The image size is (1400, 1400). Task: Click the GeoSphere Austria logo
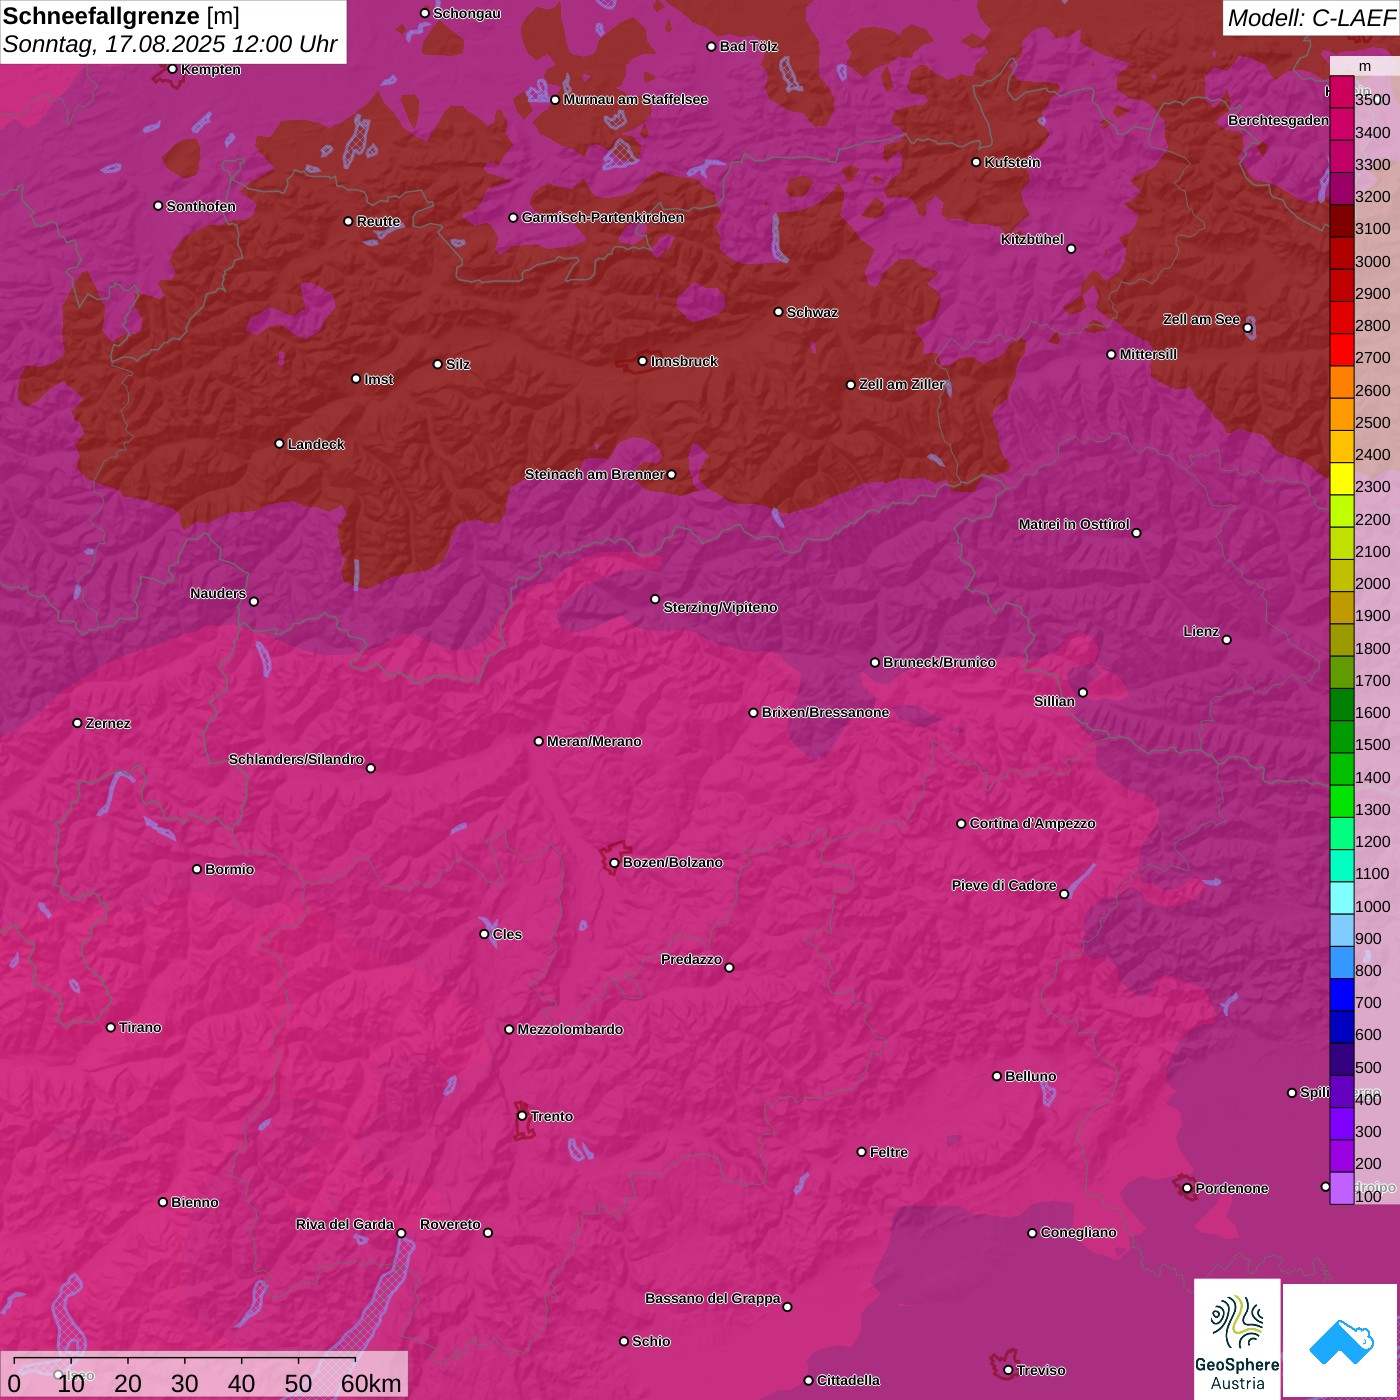click(1237, 1338)
